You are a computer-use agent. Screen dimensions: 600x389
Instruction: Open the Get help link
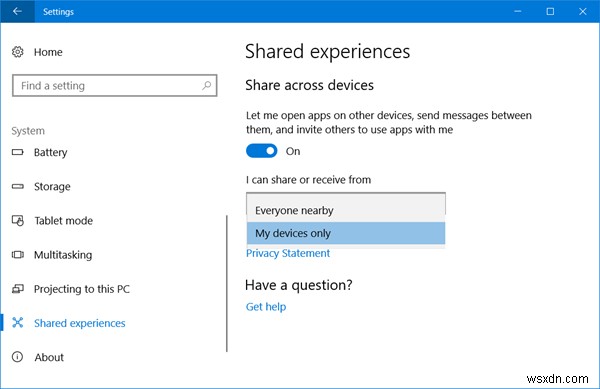pyautogui.click(x=266, y=307)
